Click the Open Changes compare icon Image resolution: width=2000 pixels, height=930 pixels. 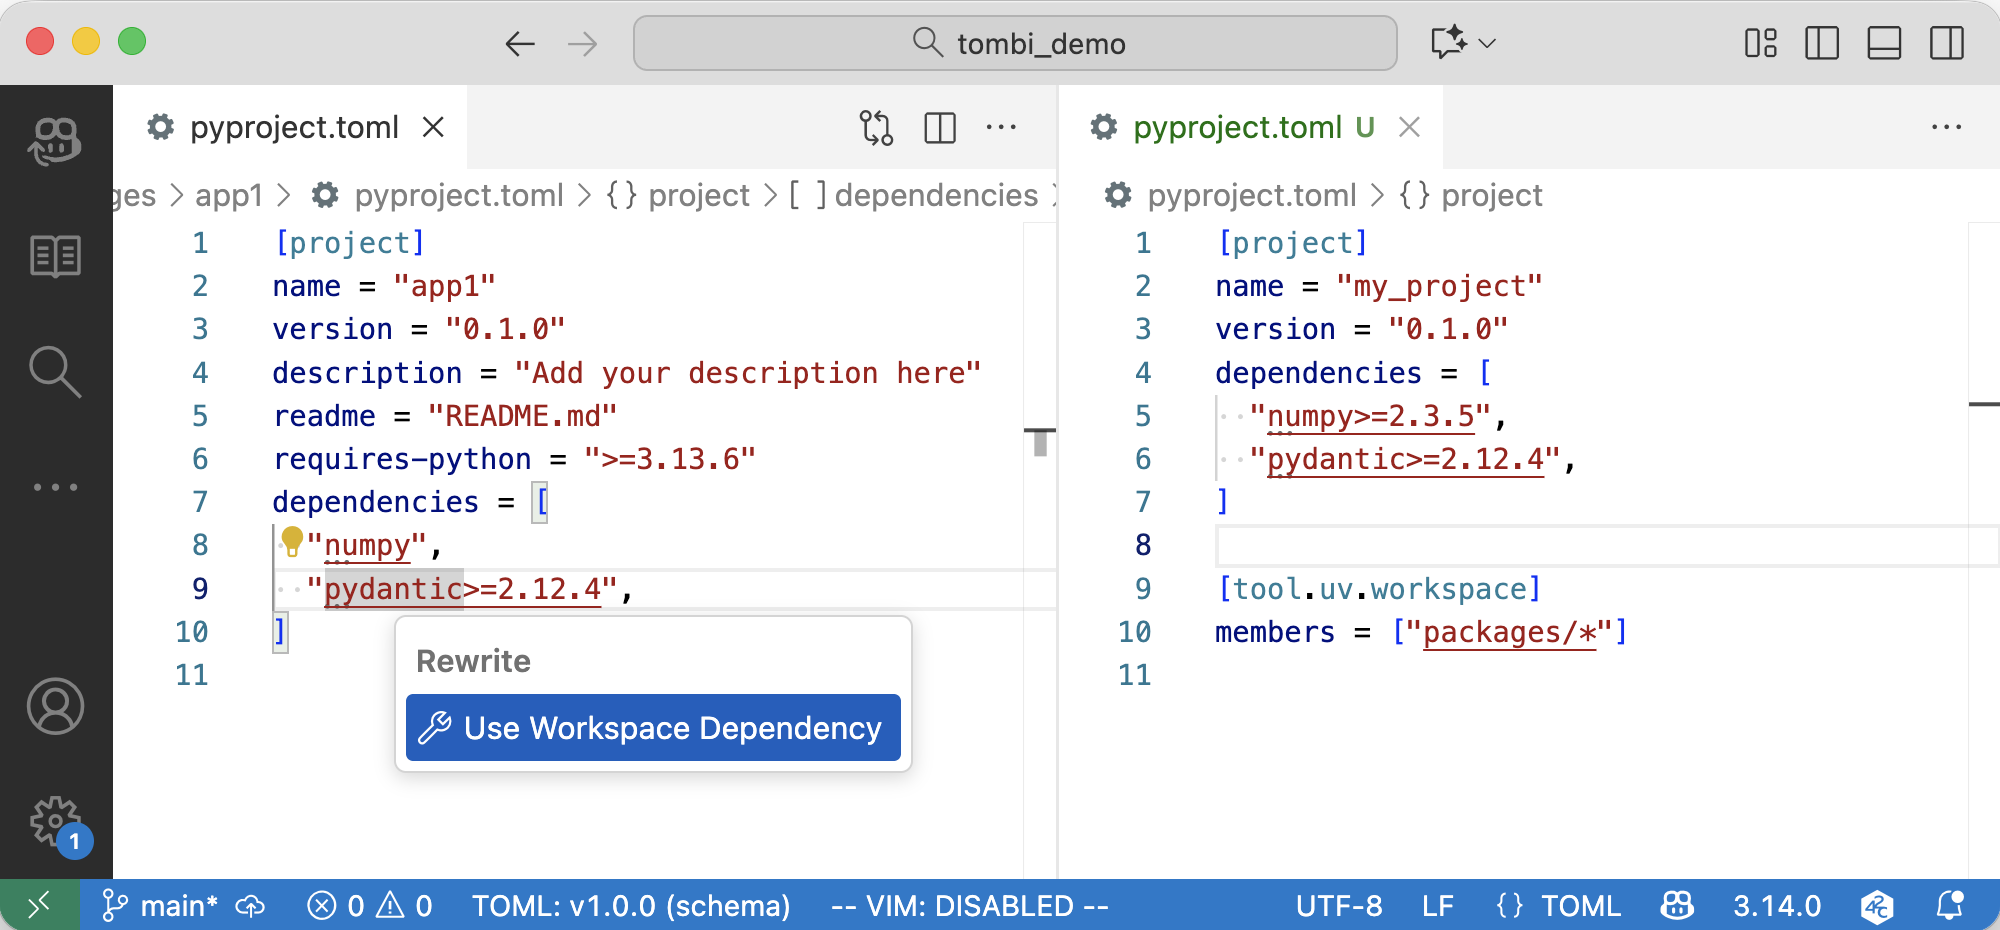[876, 128]
